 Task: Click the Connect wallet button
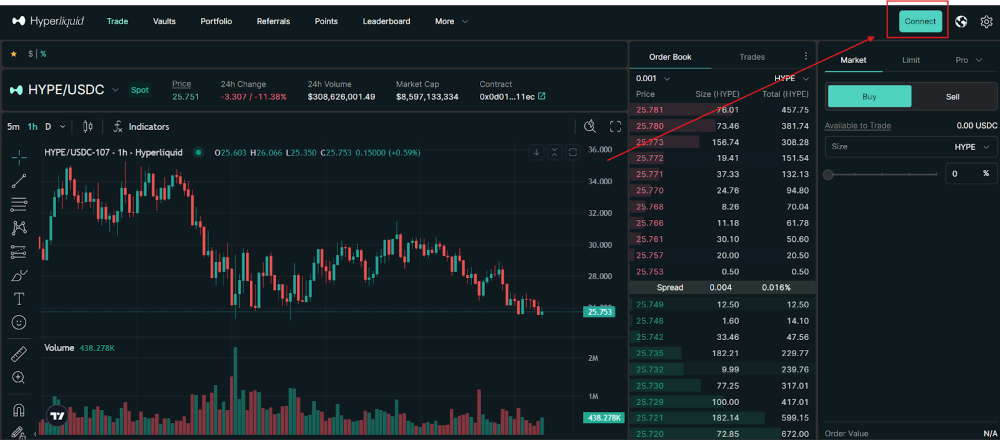click(920, 21)
